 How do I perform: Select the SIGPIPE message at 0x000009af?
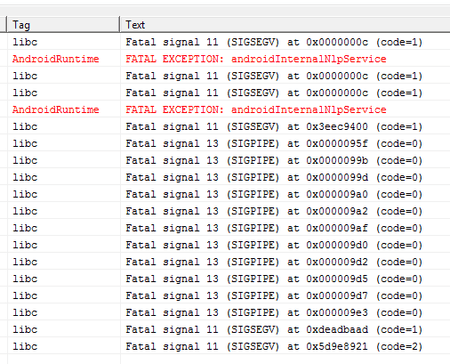click(274, 228)
